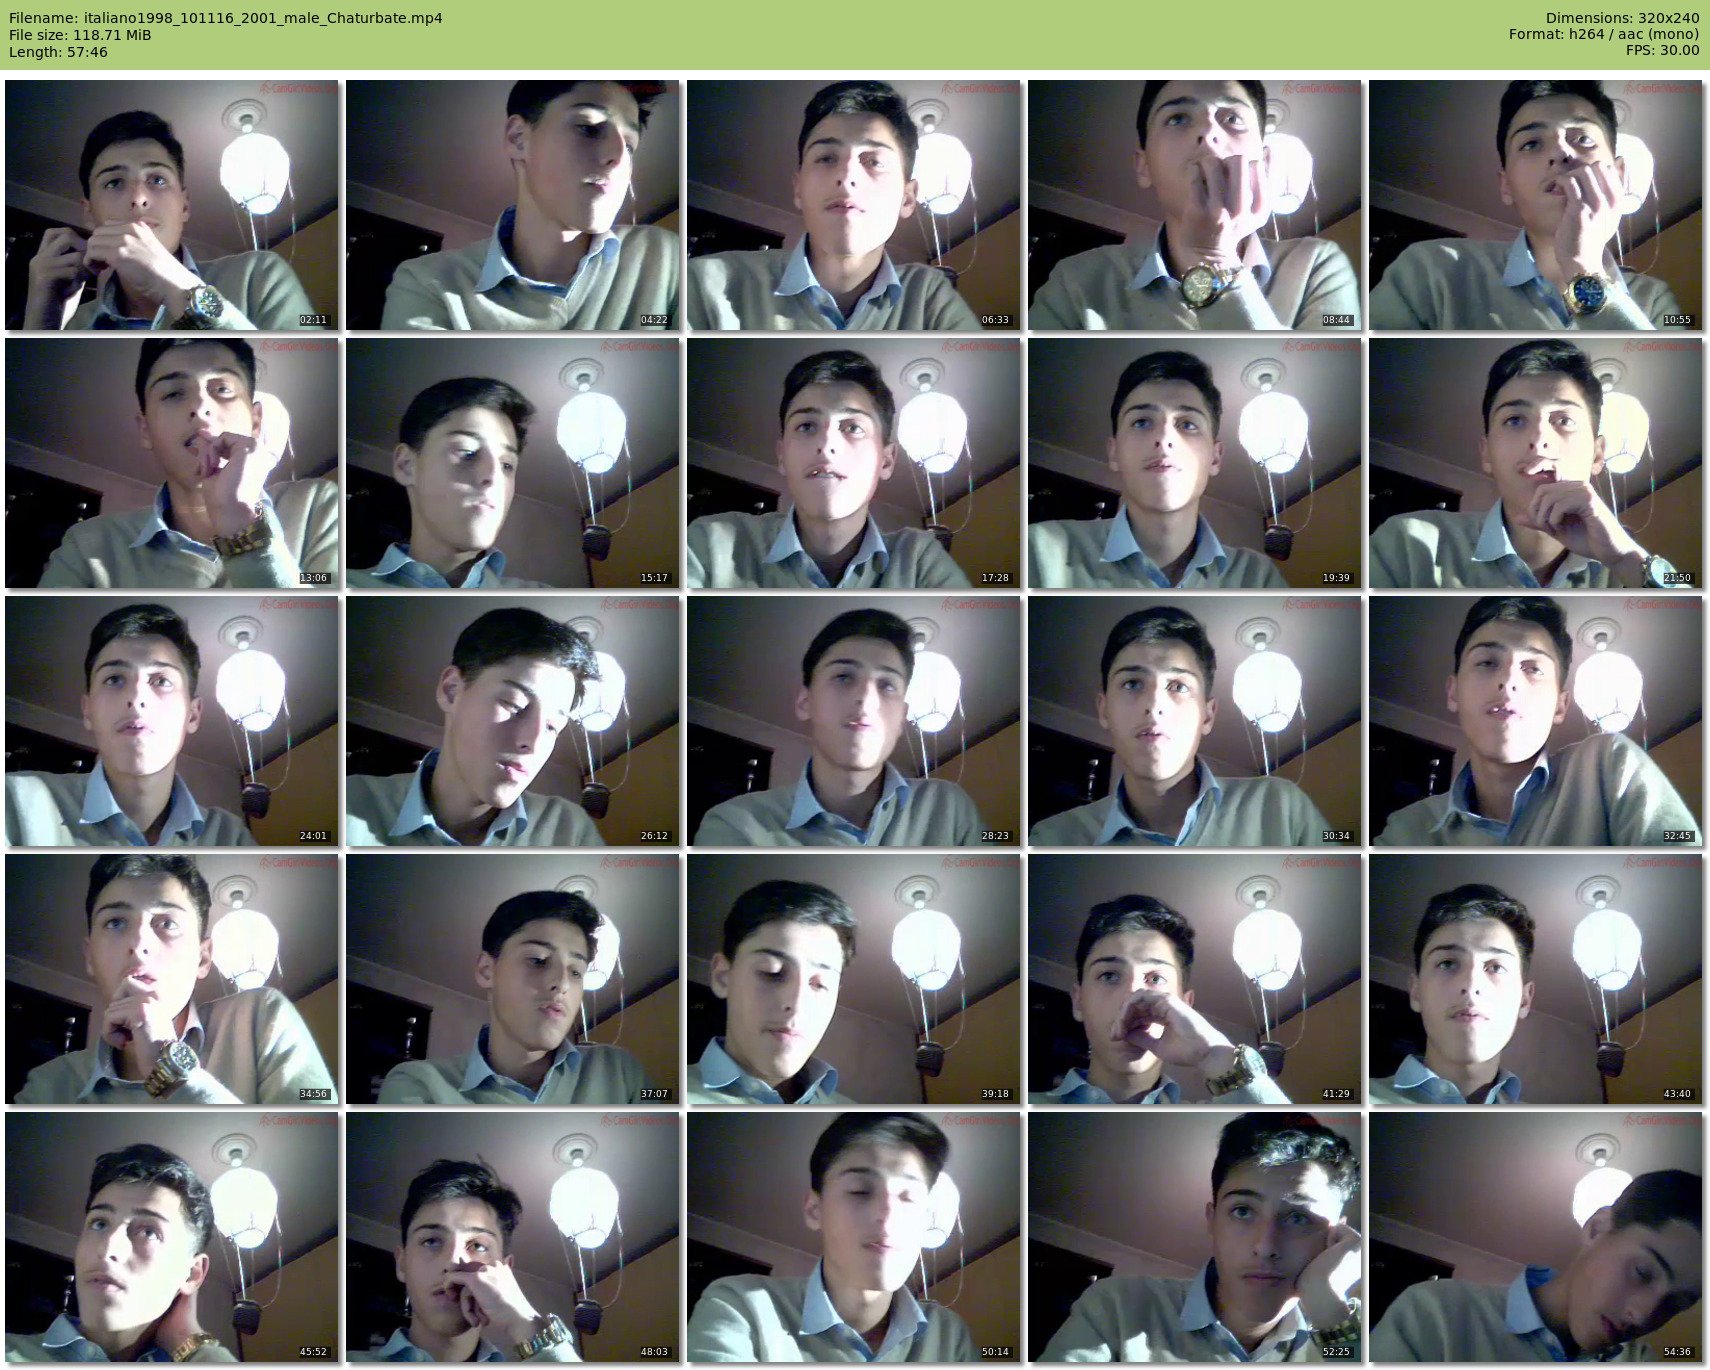The image size is (1710, 1370).
Task: Click the thumbnail stamped 54:36
Action: point(1536,1237)
